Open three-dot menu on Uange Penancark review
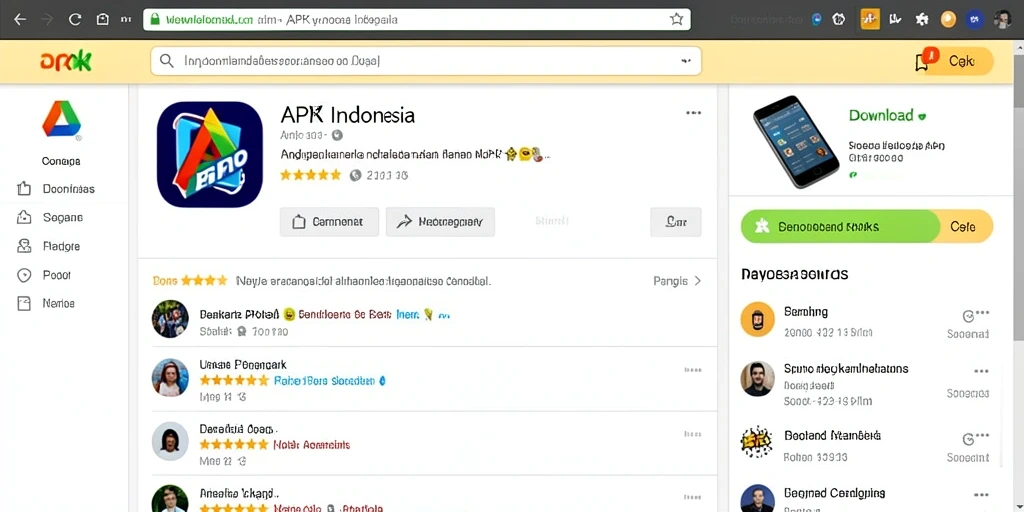1024x512 pixels. pos(692,370)
